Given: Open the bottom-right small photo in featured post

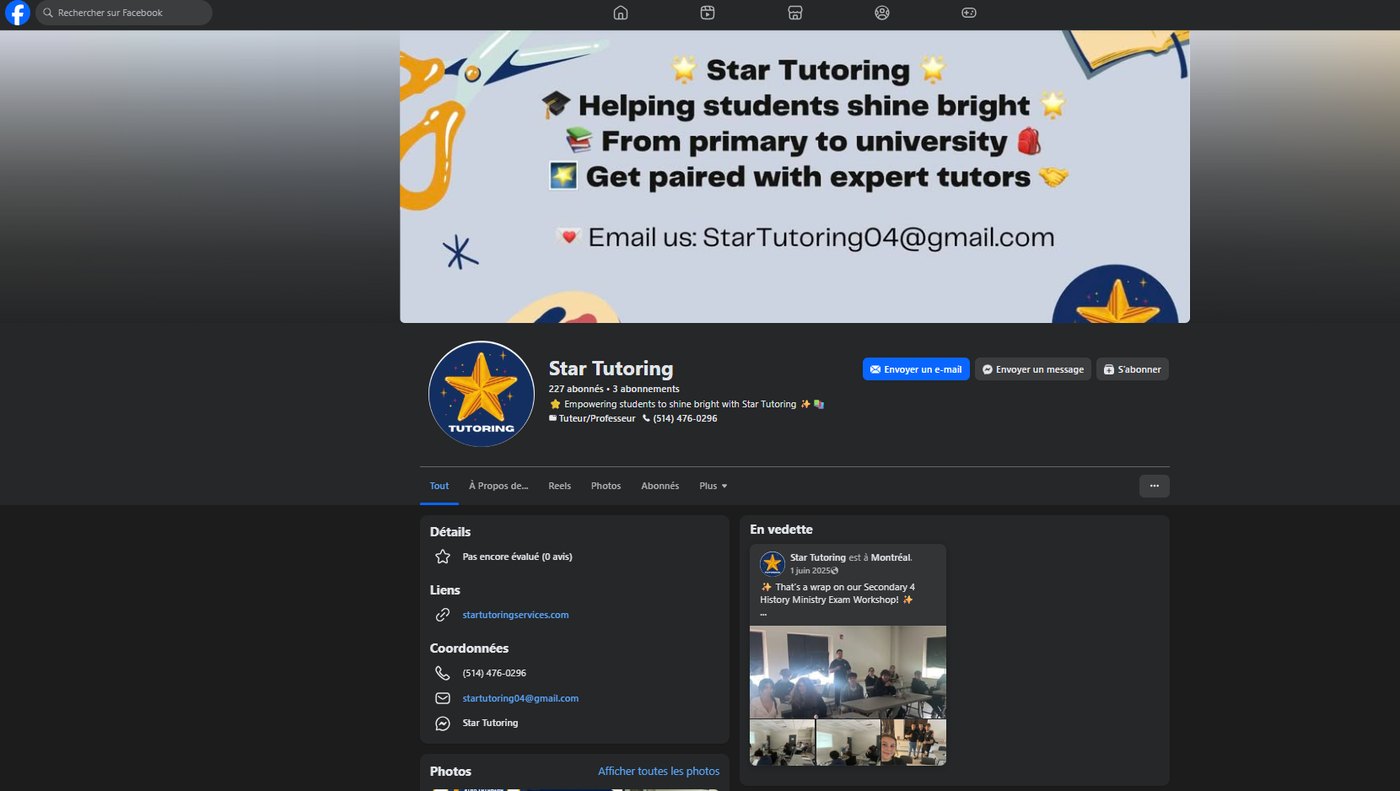Looking at the screenshot, I should (914, 743).
